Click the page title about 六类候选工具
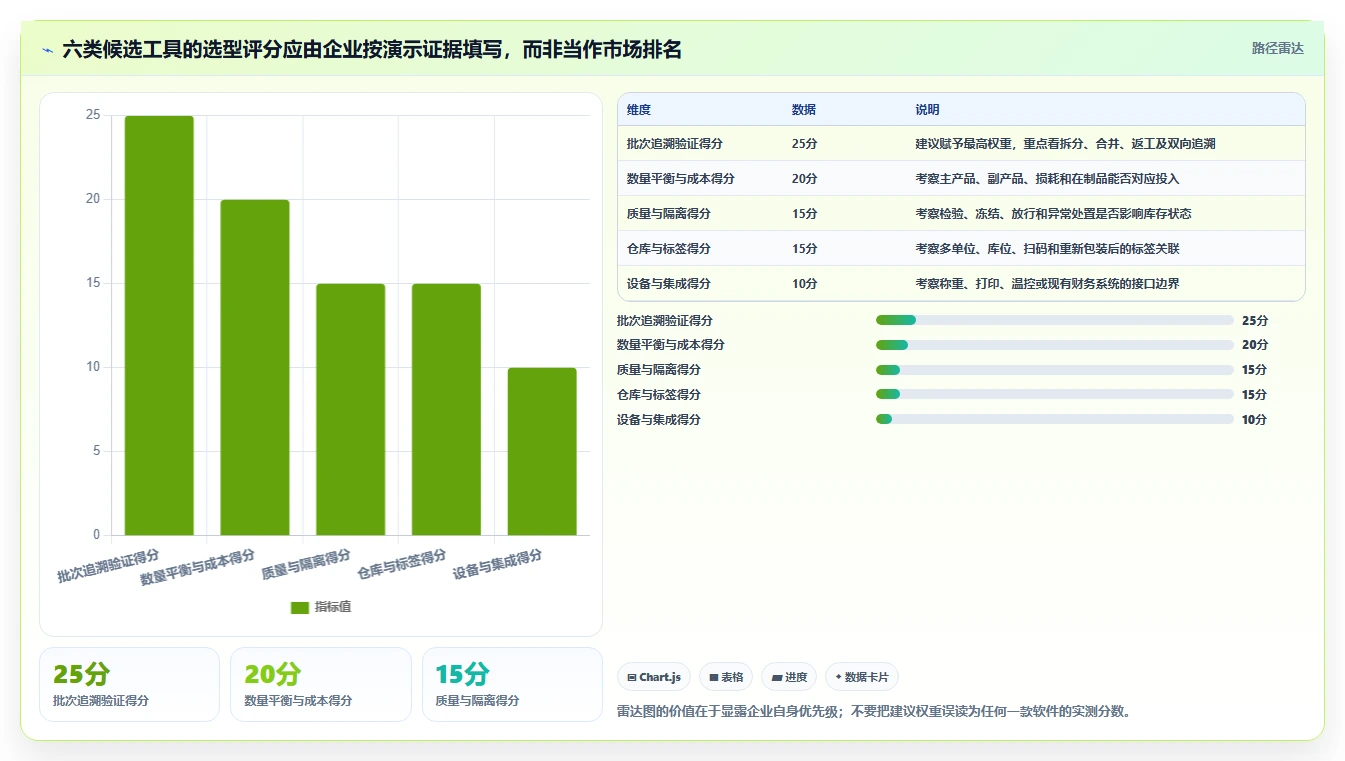This screenshot has width=1345, height=761. click(372, 50)
